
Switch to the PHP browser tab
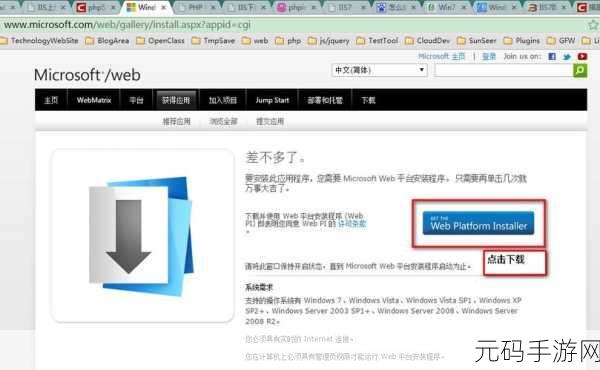click(195, 7)
